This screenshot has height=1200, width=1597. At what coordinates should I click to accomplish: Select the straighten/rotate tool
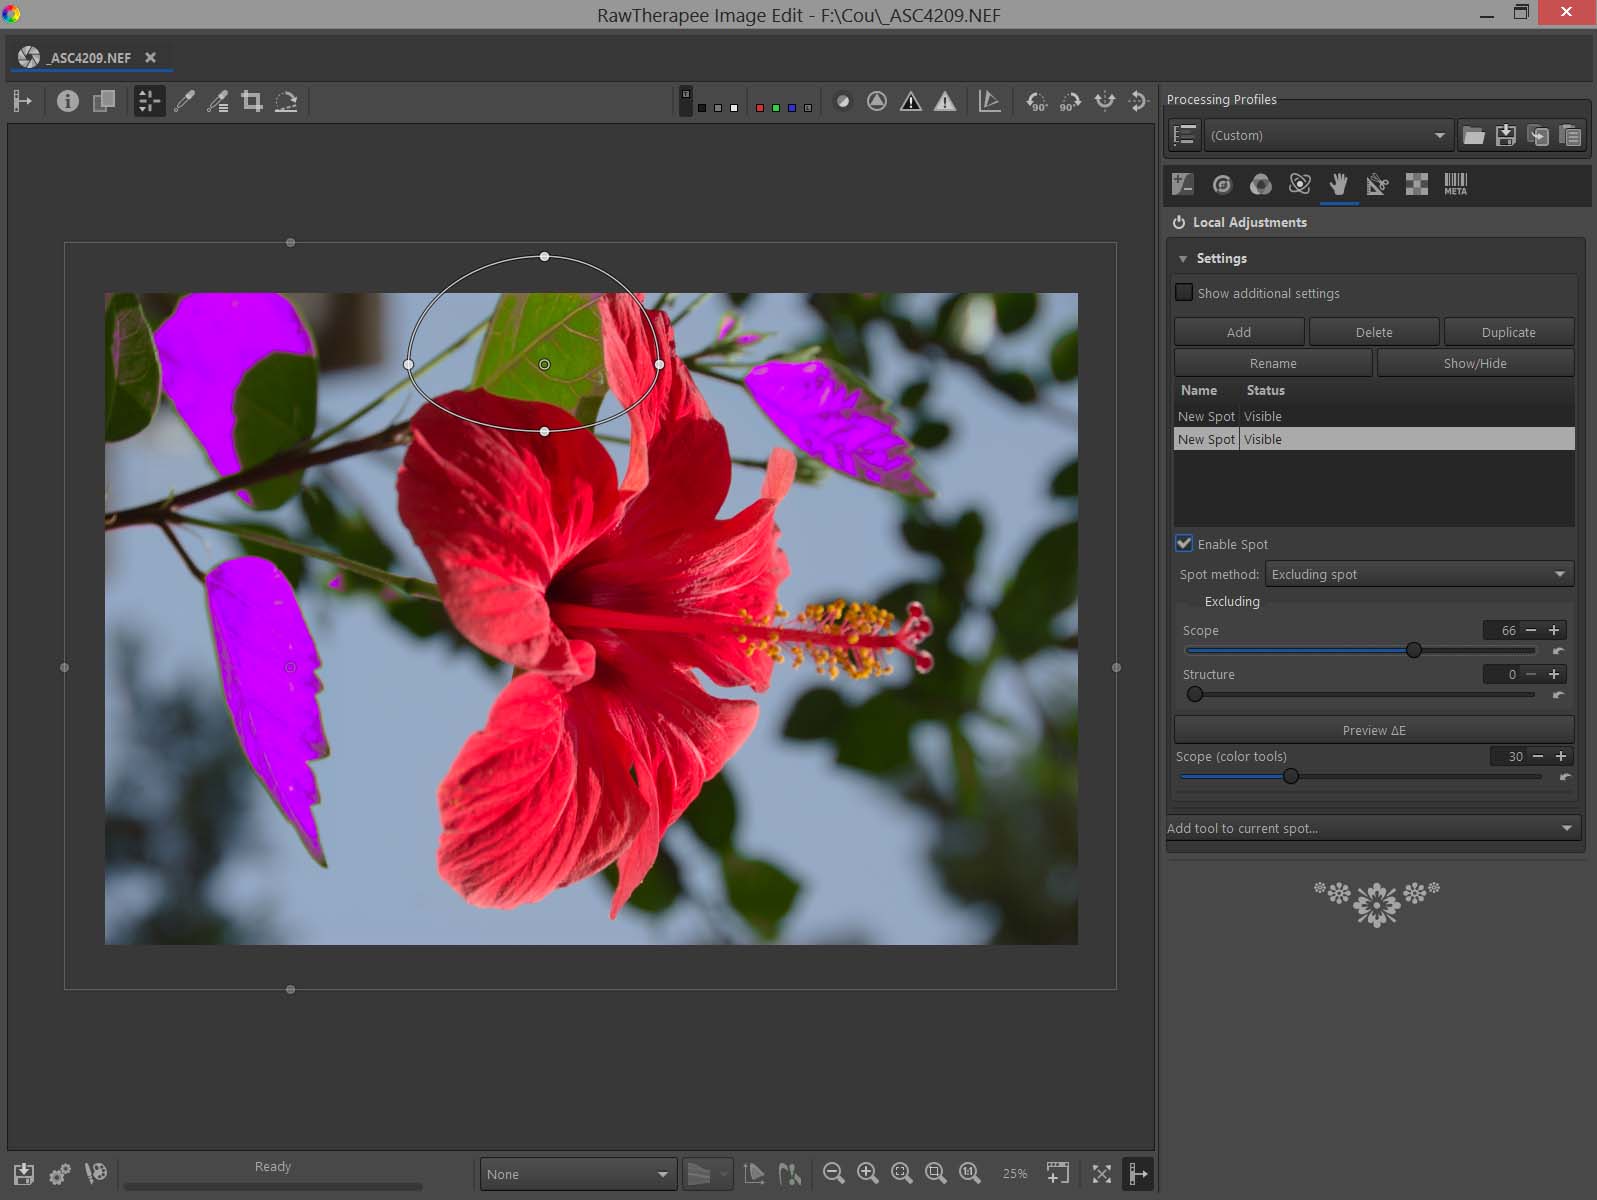(x=286, y=101)
